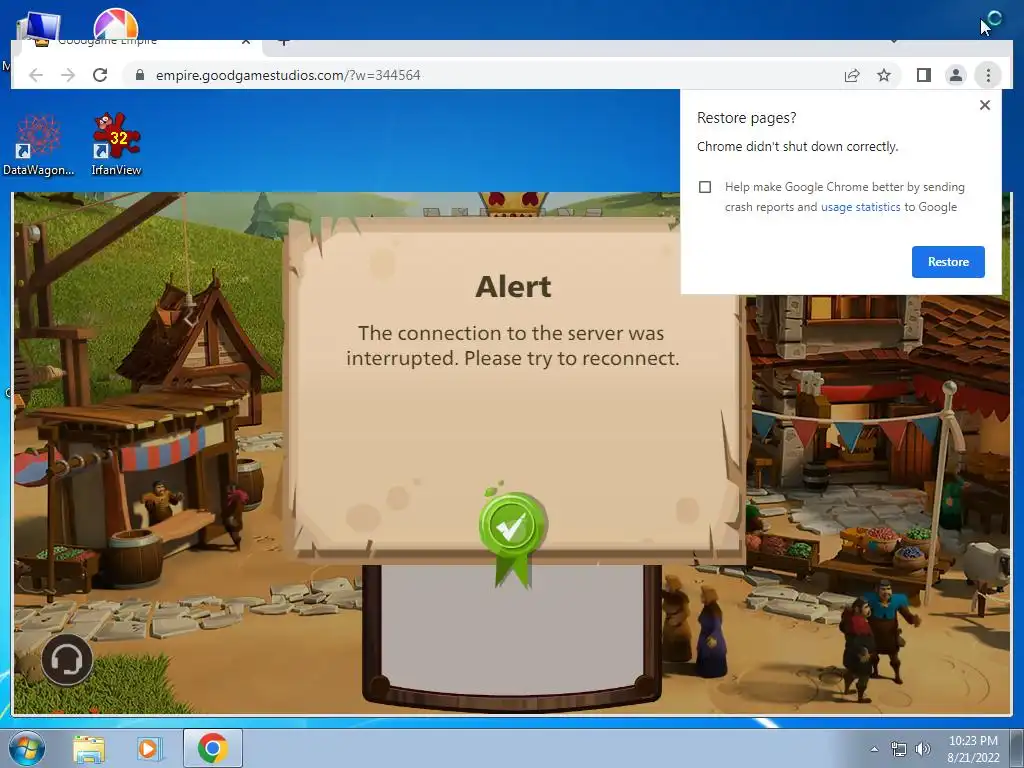The height and width of the screenshot is (768, 1024).
Task: Toggle Chrome side panel icon
Action: click(x=923, y=75)
